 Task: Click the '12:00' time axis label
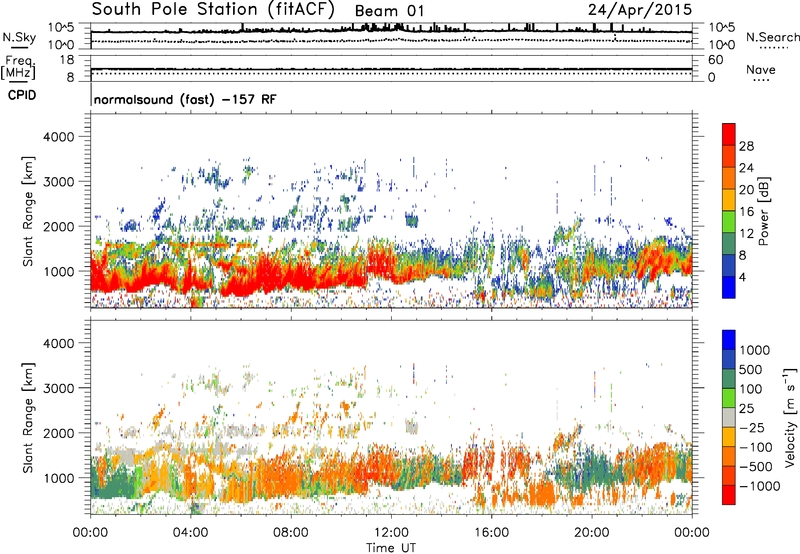[391, 533]
